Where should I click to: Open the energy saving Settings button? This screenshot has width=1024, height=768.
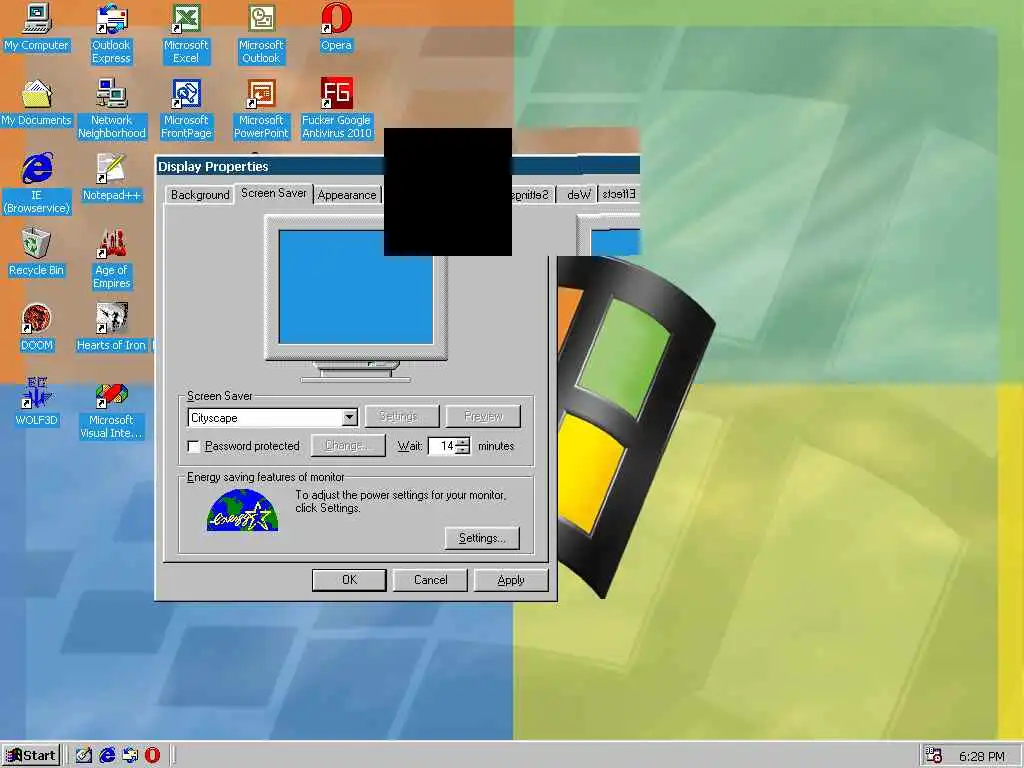click(x=482, y=538)
